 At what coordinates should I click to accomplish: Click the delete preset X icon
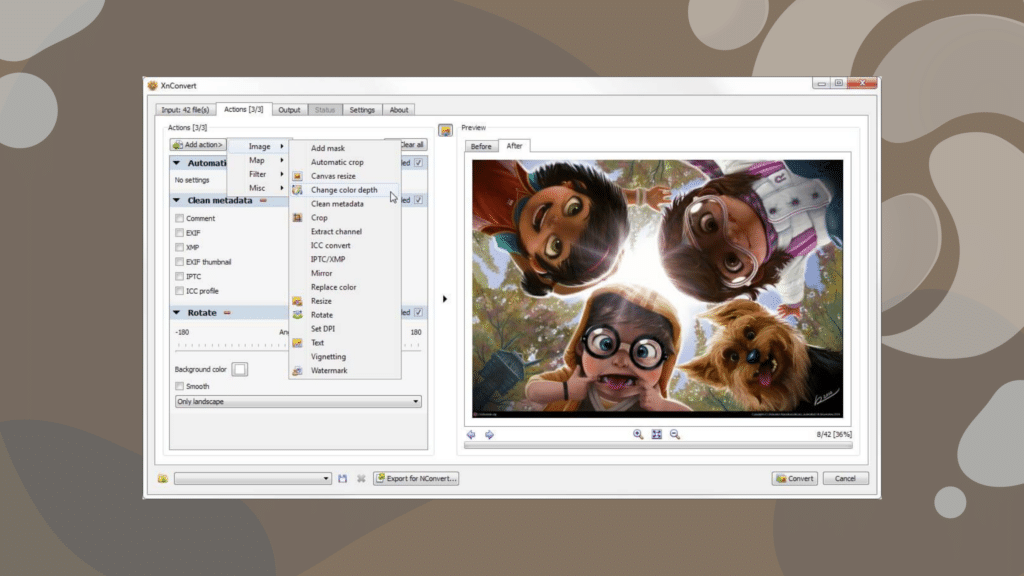click(x=361, y=479)
